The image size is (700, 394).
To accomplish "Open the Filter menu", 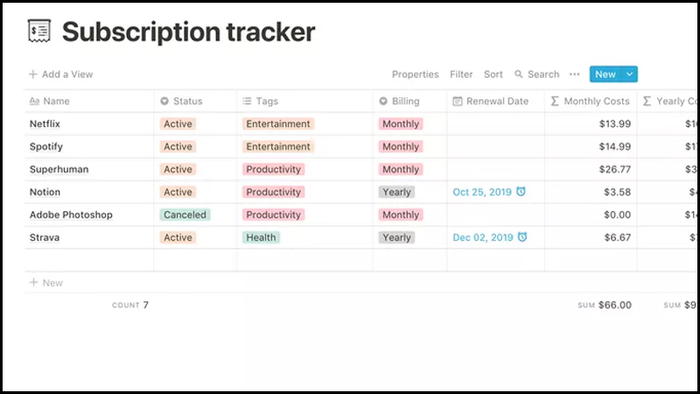I will point(461,74).
